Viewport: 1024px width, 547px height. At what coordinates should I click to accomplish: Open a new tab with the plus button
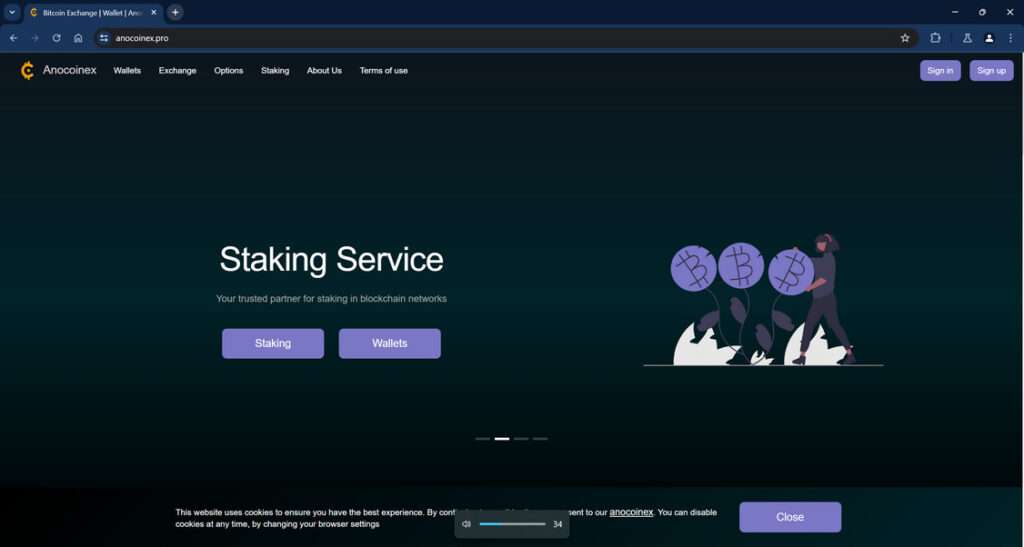click(175, 12)
